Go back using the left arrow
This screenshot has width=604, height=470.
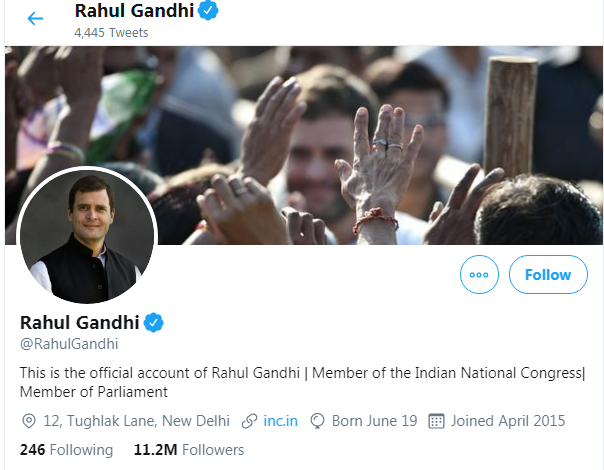click(x=35, y=19)
